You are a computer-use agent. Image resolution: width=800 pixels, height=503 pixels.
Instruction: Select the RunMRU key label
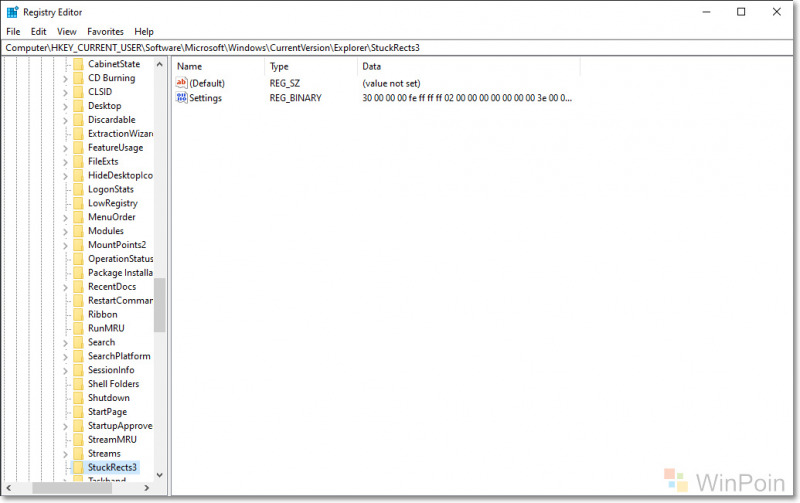(106, 328)
